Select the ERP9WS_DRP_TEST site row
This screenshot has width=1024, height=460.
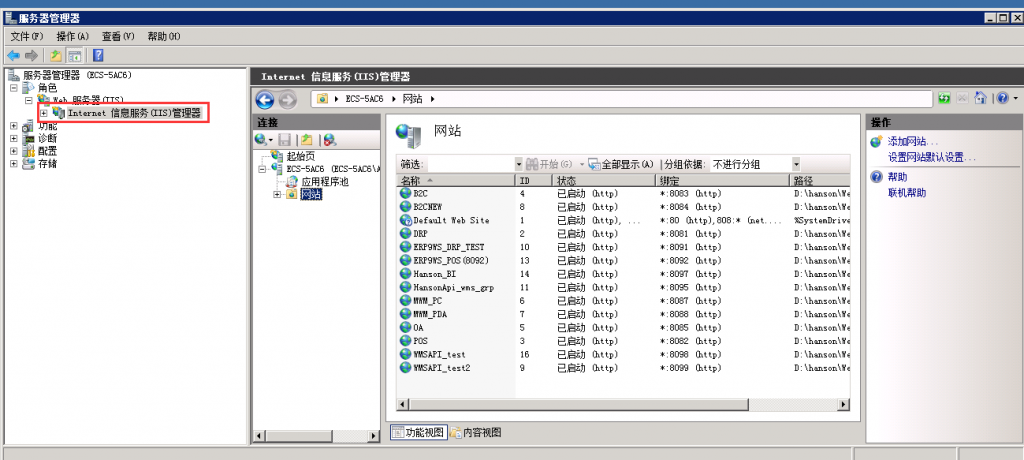pyautogui.click(x=624, y=247)
